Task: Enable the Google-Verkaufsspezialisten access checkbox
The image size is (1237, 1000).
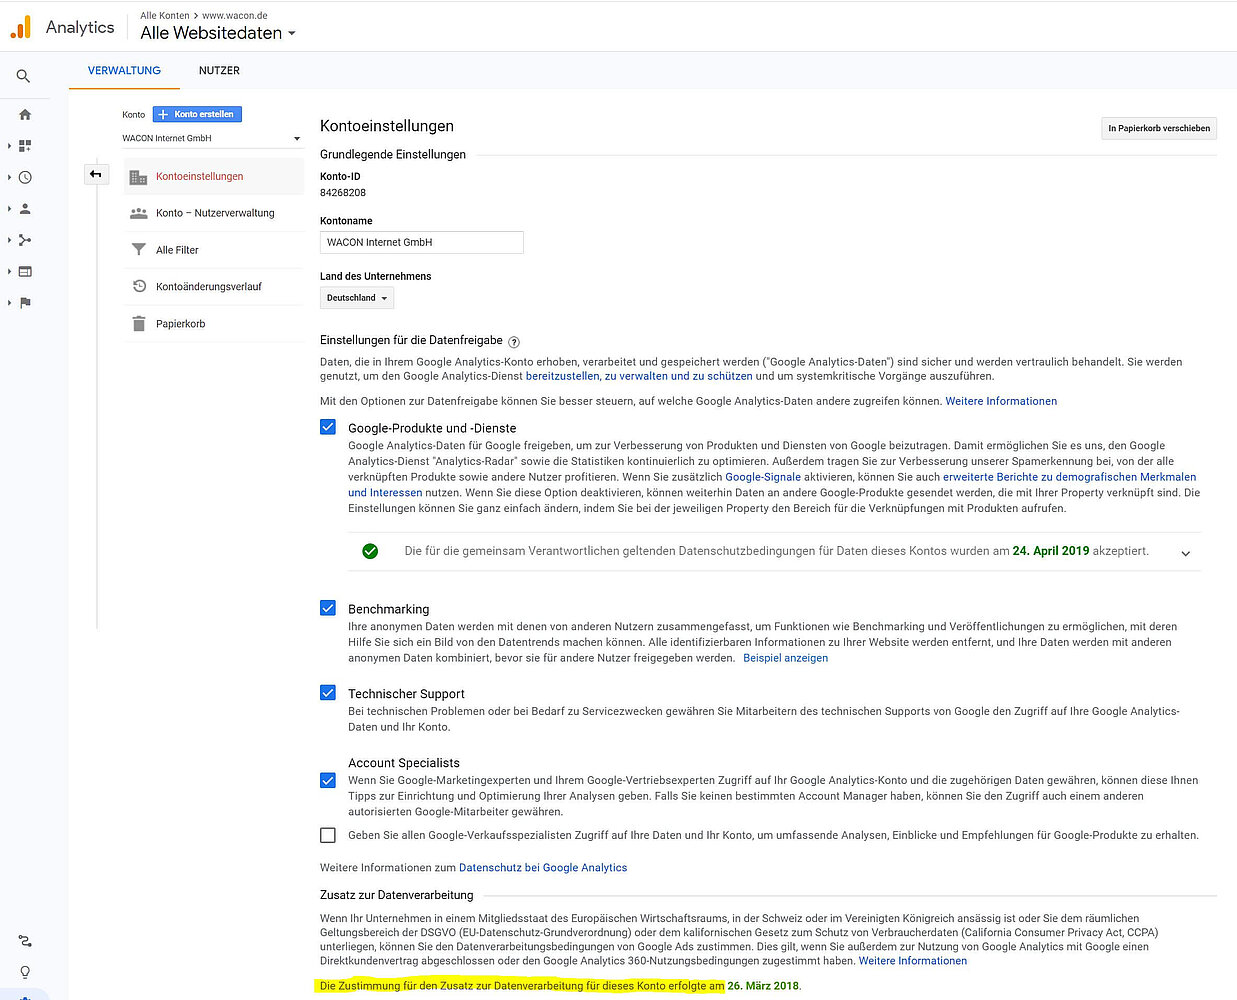Action: coord(328,835)
